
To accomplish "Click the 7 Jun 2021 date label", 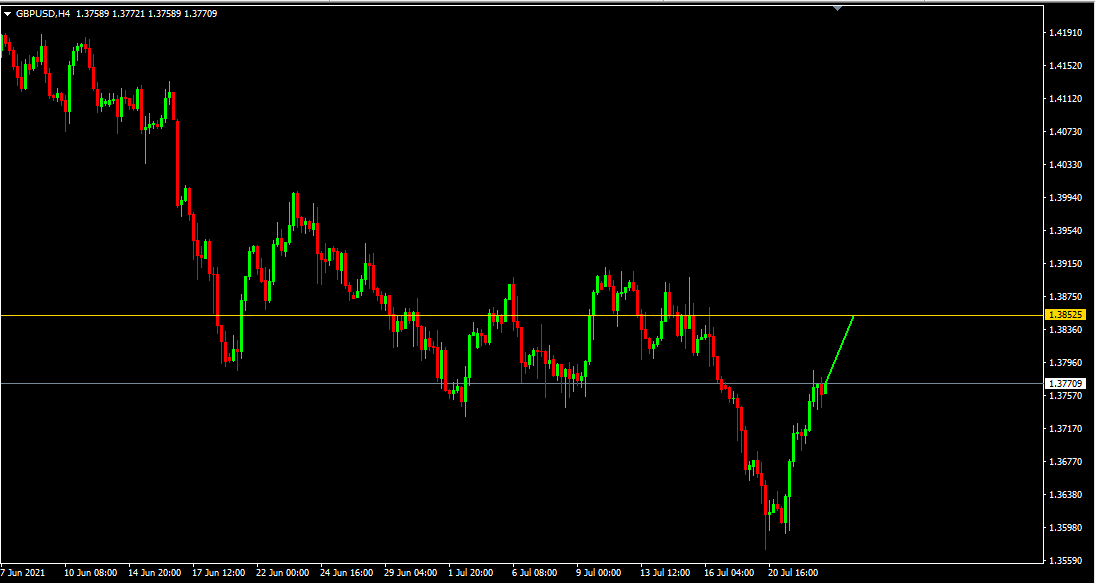I will tap(24, 573).
